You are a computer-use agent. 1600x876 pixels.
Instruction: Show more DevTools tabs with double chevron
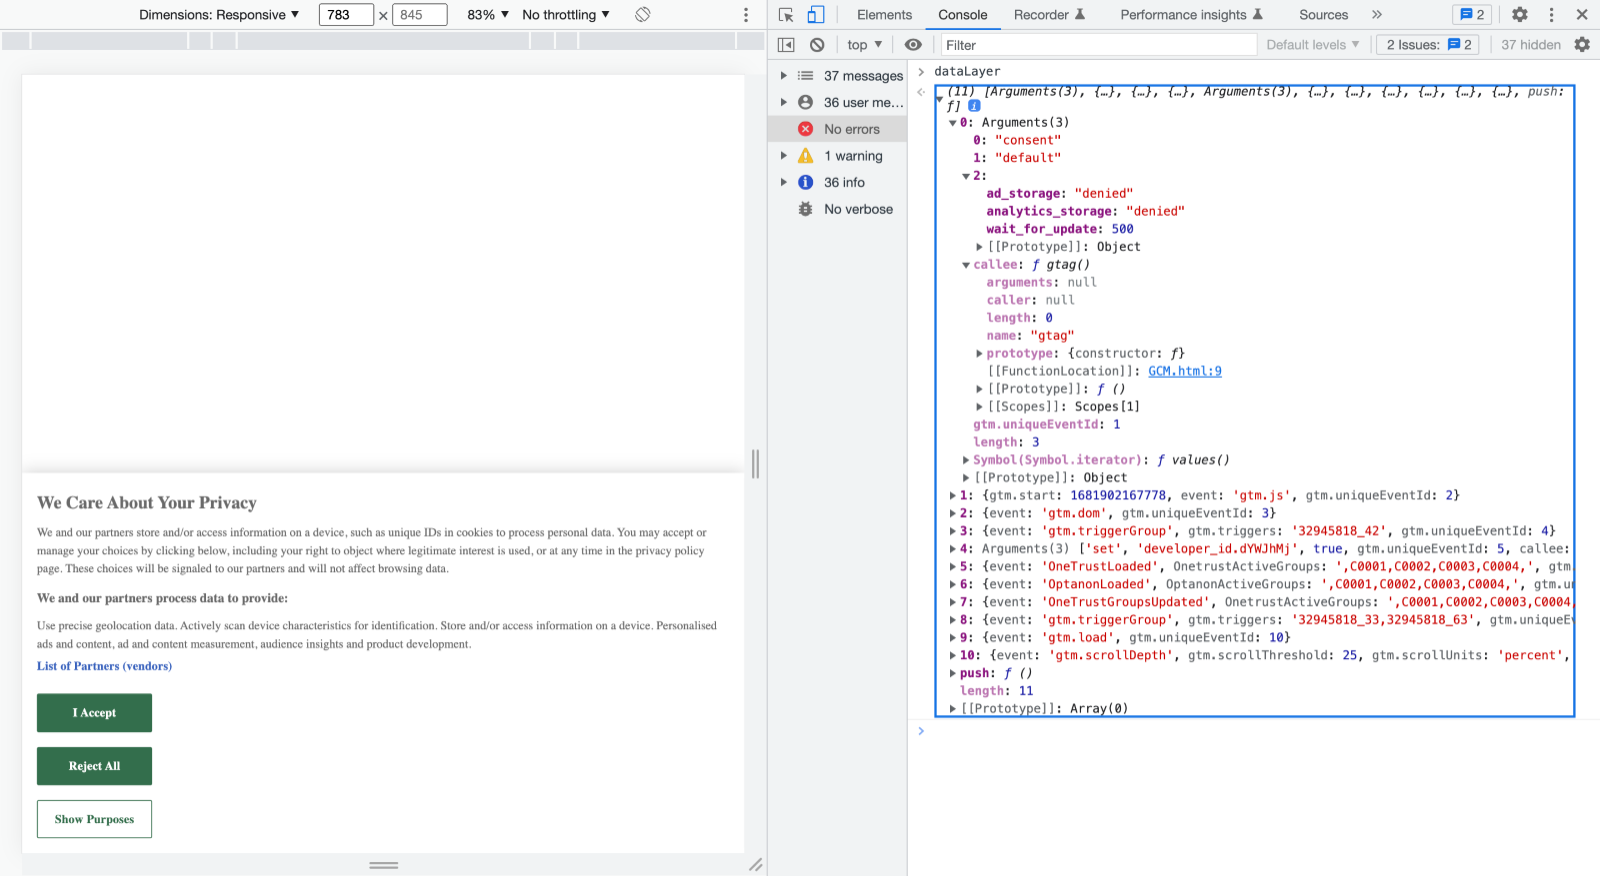tap(1377, 15)
